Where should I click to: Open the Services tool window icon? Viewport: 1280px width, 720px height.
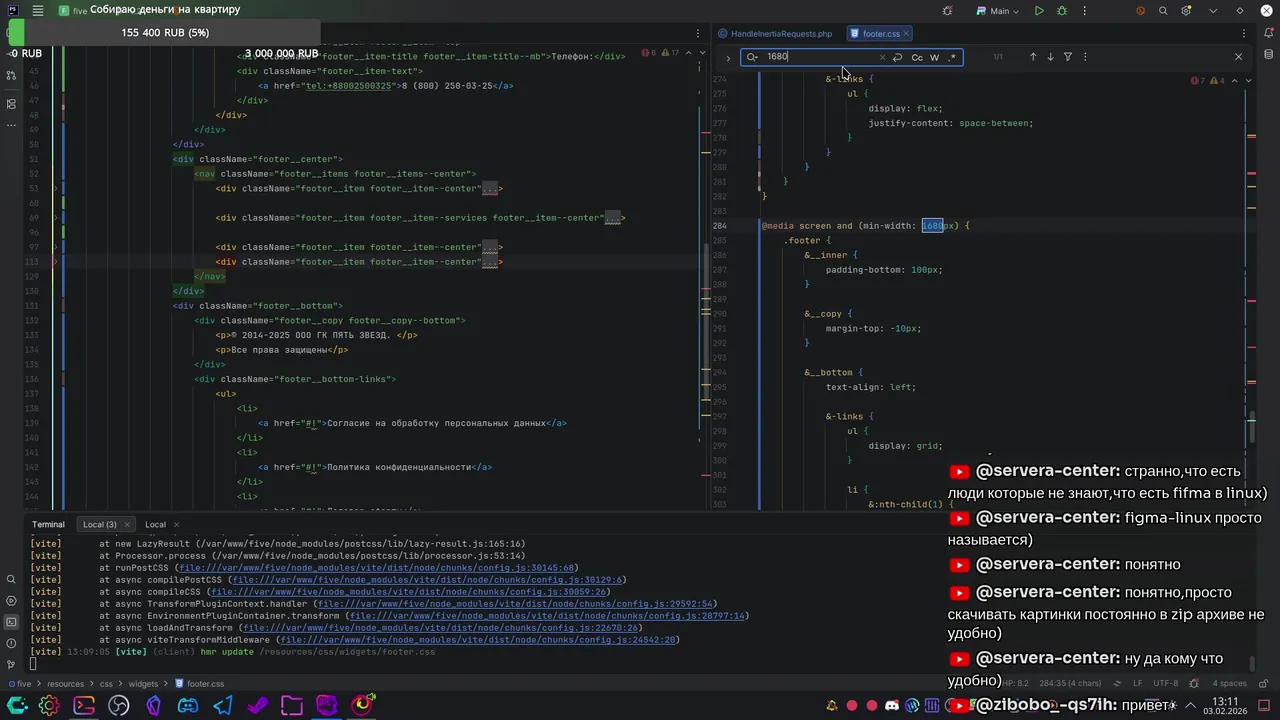tap(11, 600)
